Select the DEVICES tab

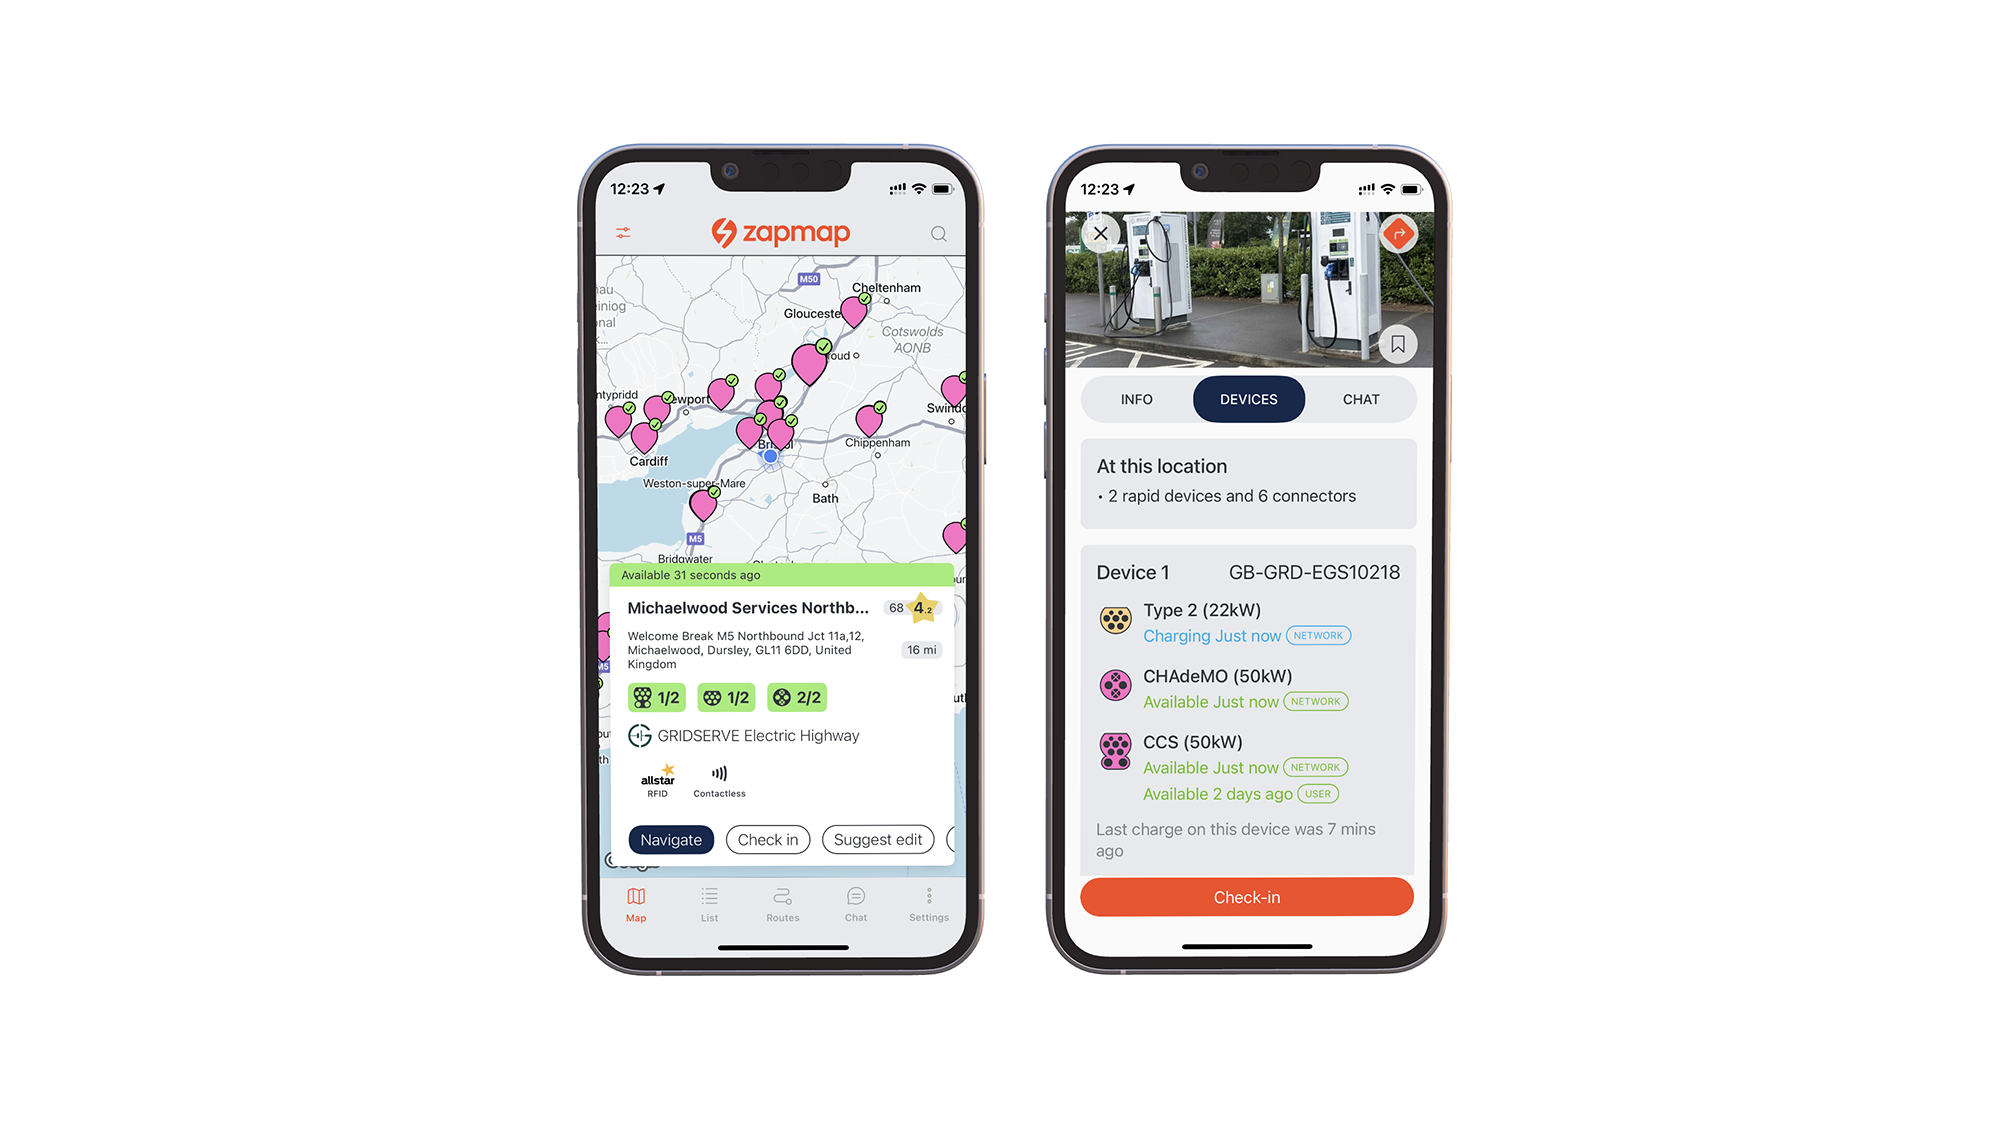[x=1247, y=398]
